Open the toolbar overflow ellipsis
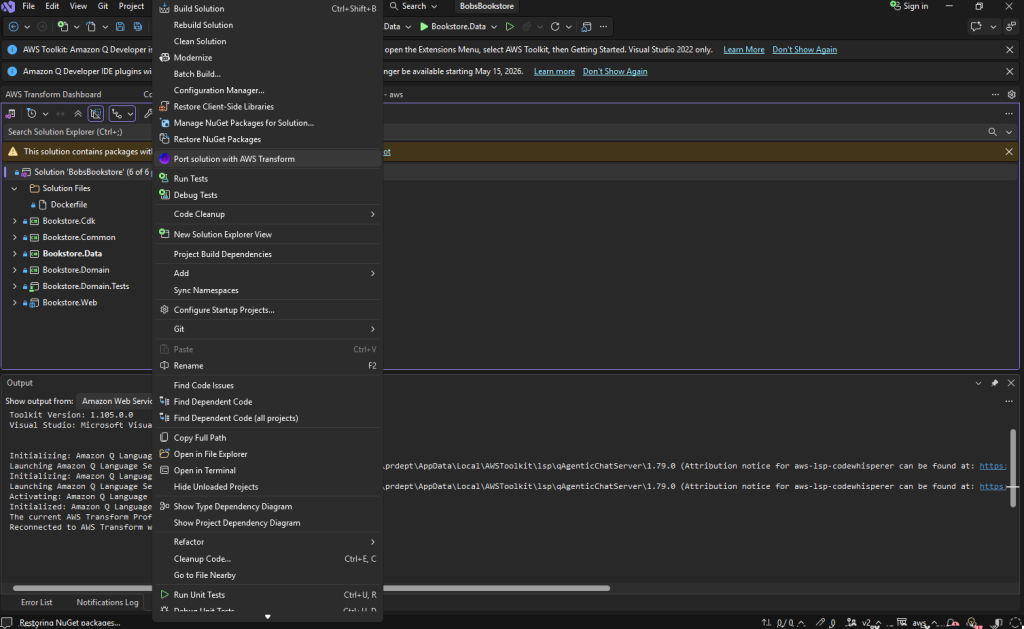 click(x=603, y=27)
